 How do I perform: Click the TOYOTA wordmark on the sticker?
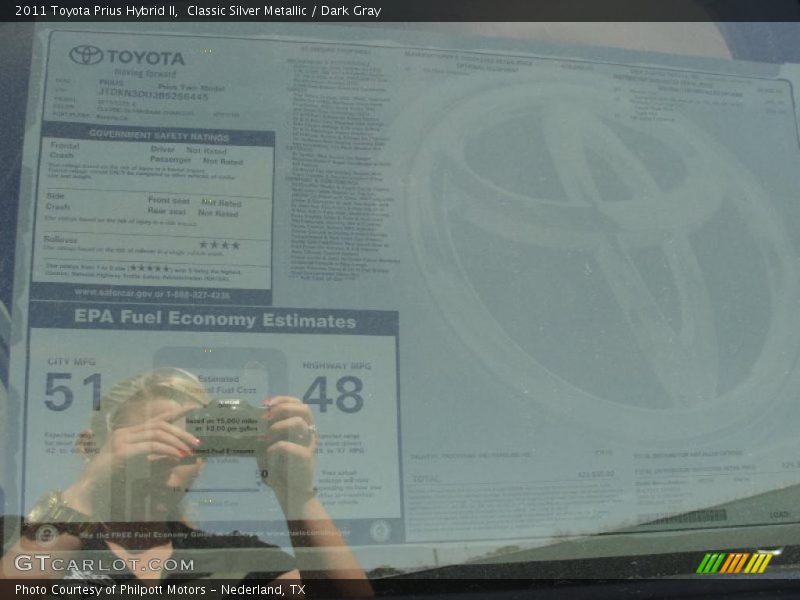point(145,58)
